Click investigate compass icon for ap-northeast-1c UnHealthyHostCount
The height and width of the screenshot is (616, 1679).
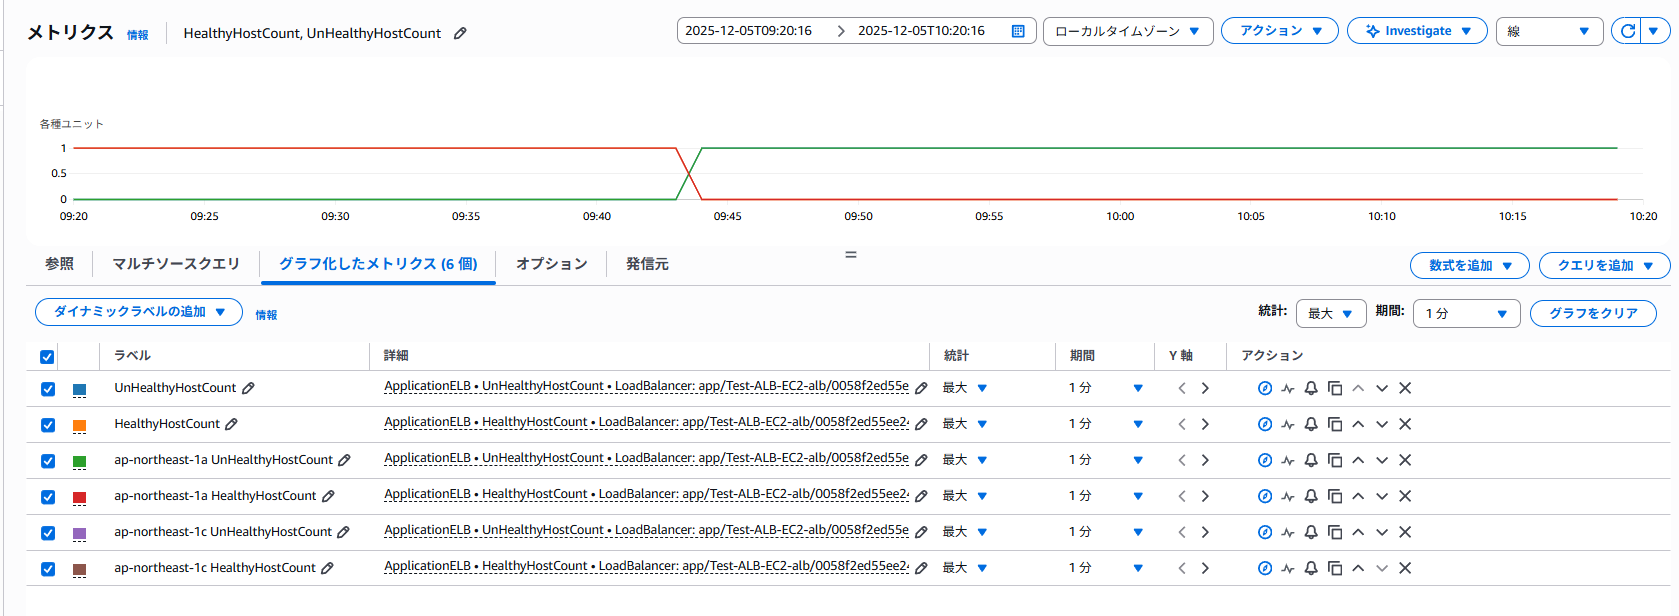click(x=1265, y=532)
